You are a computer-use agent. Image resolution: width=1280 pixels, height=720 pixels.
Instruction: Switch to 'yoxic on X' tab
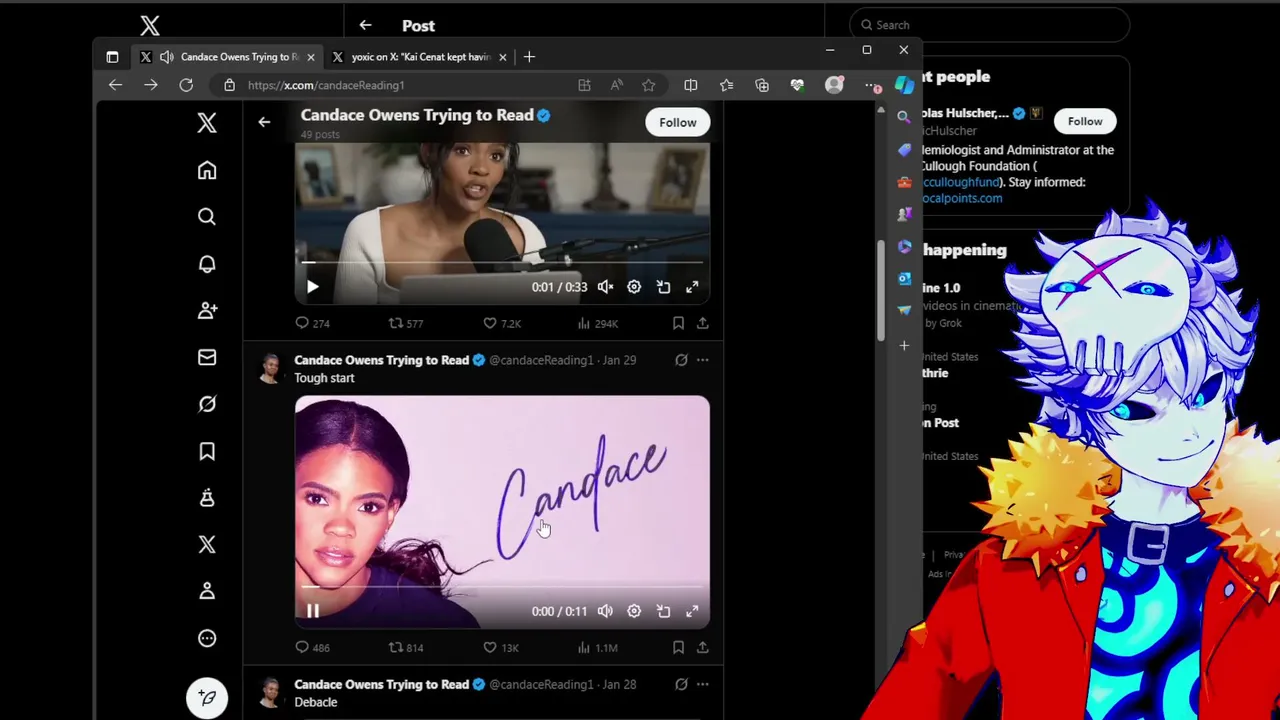pyautogui.click(x=418, y=57)
